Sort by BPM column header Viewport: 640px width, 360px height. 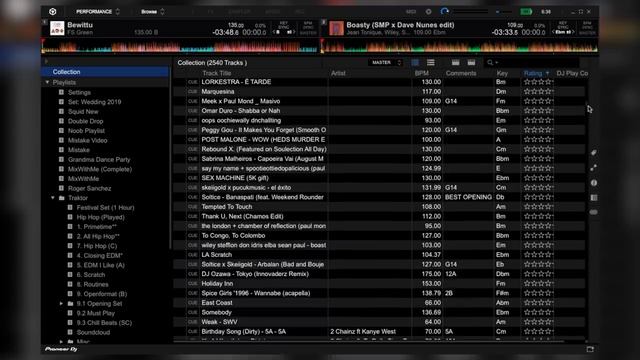tap(422, 73)
